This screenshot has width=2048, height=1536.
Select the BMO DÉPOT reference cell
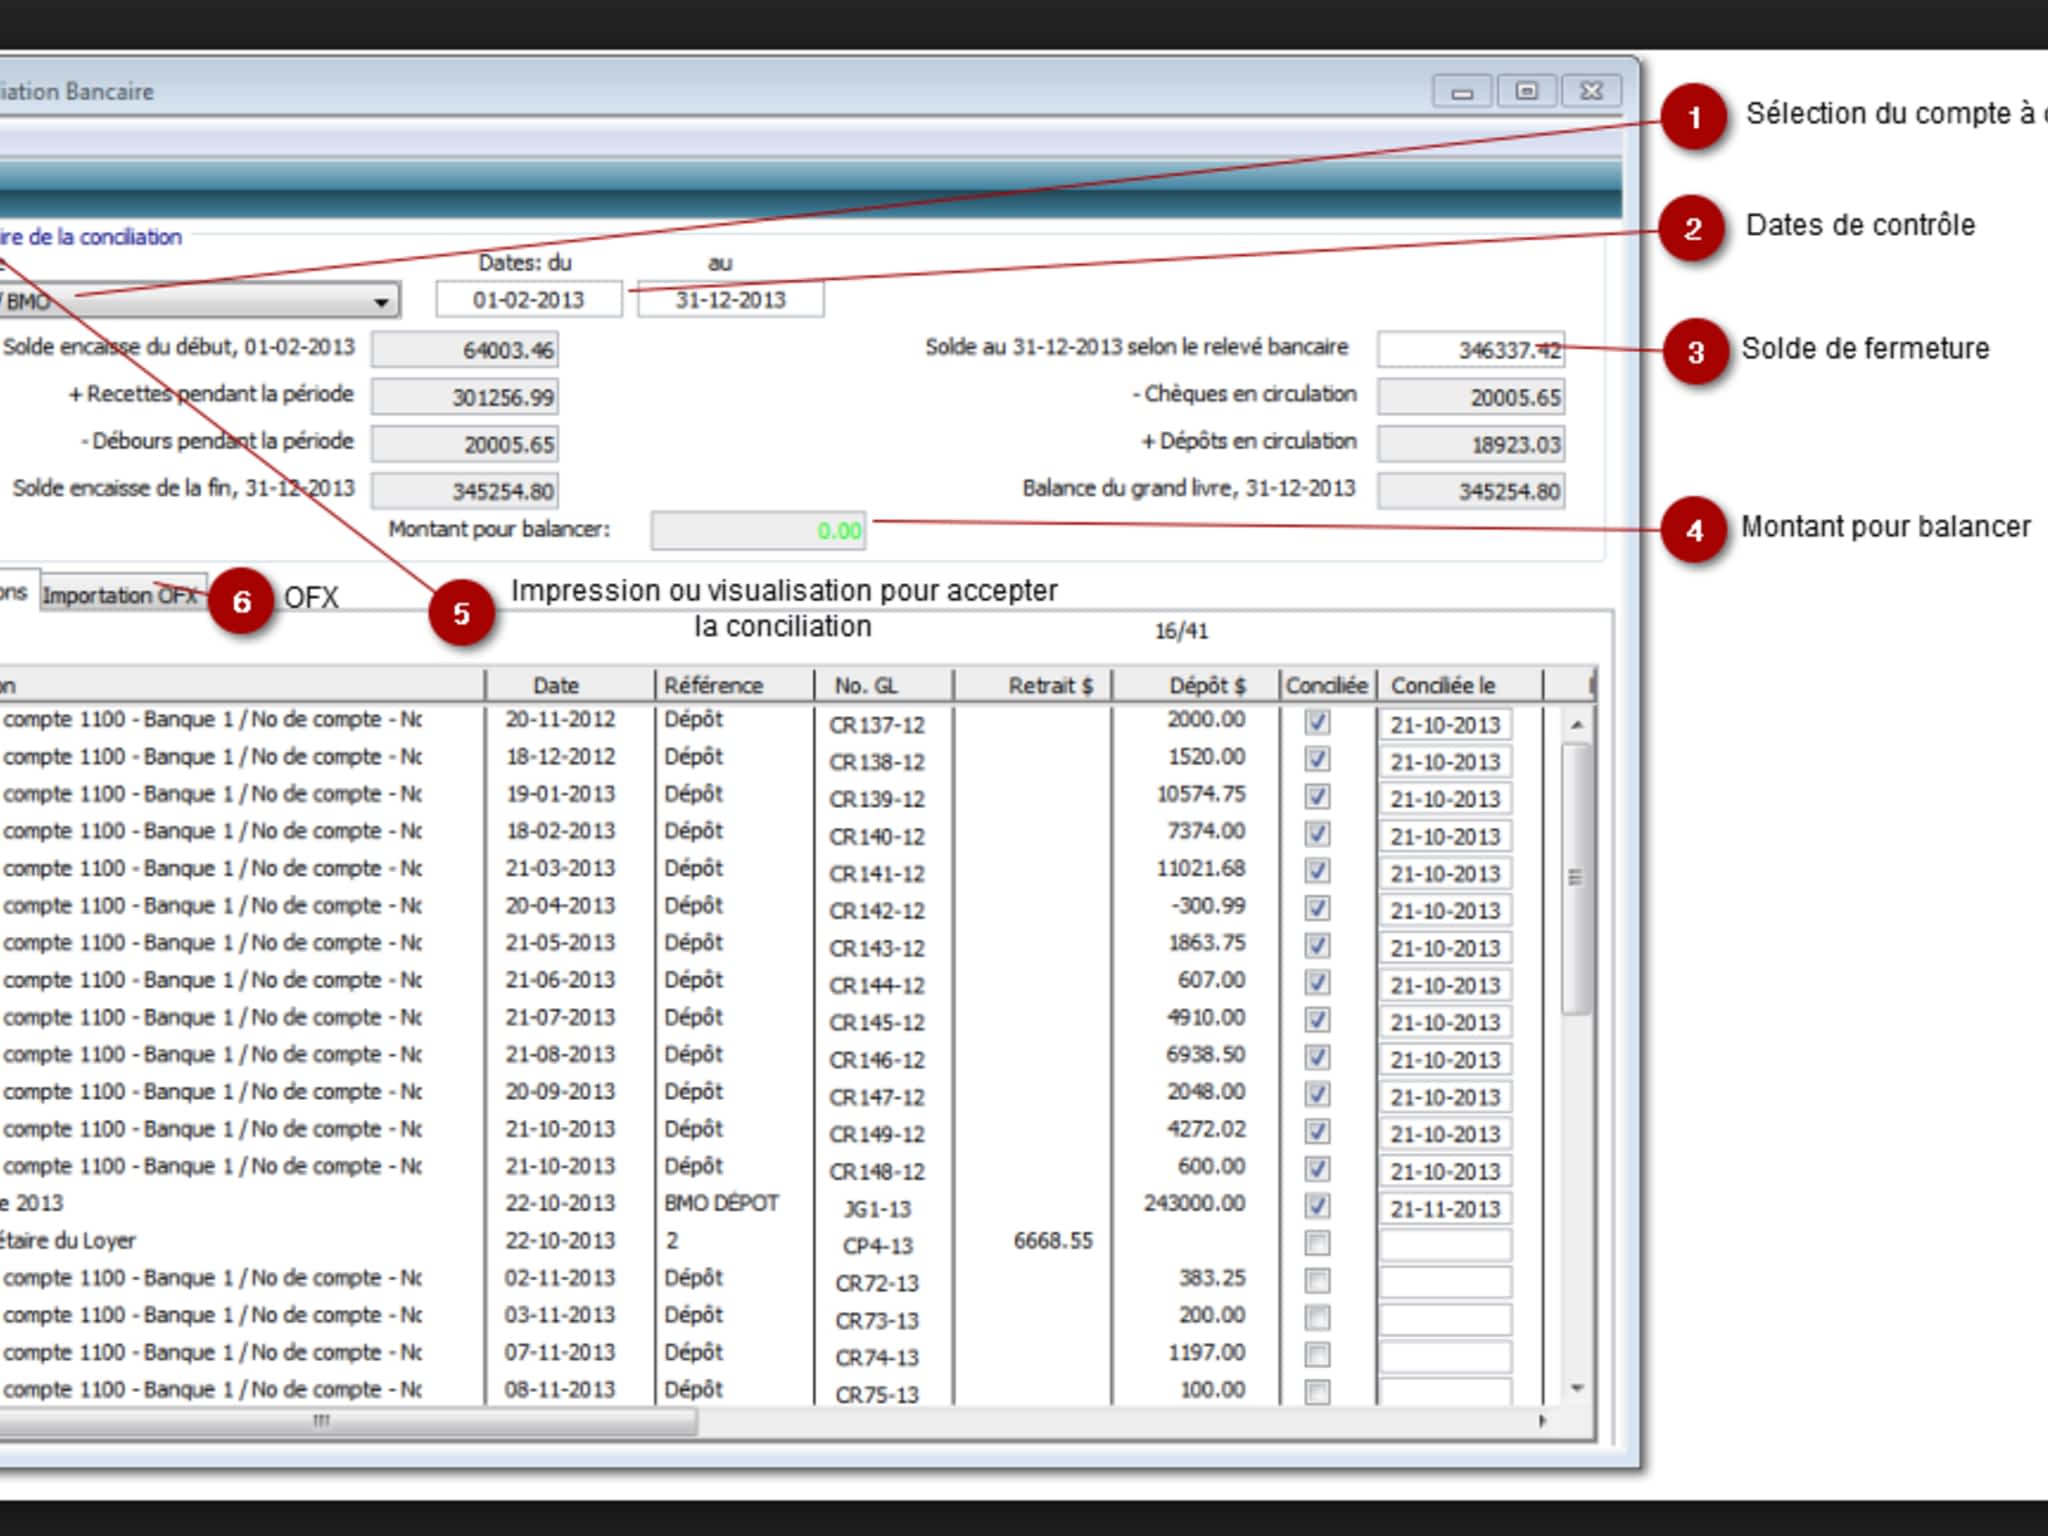722,1203
